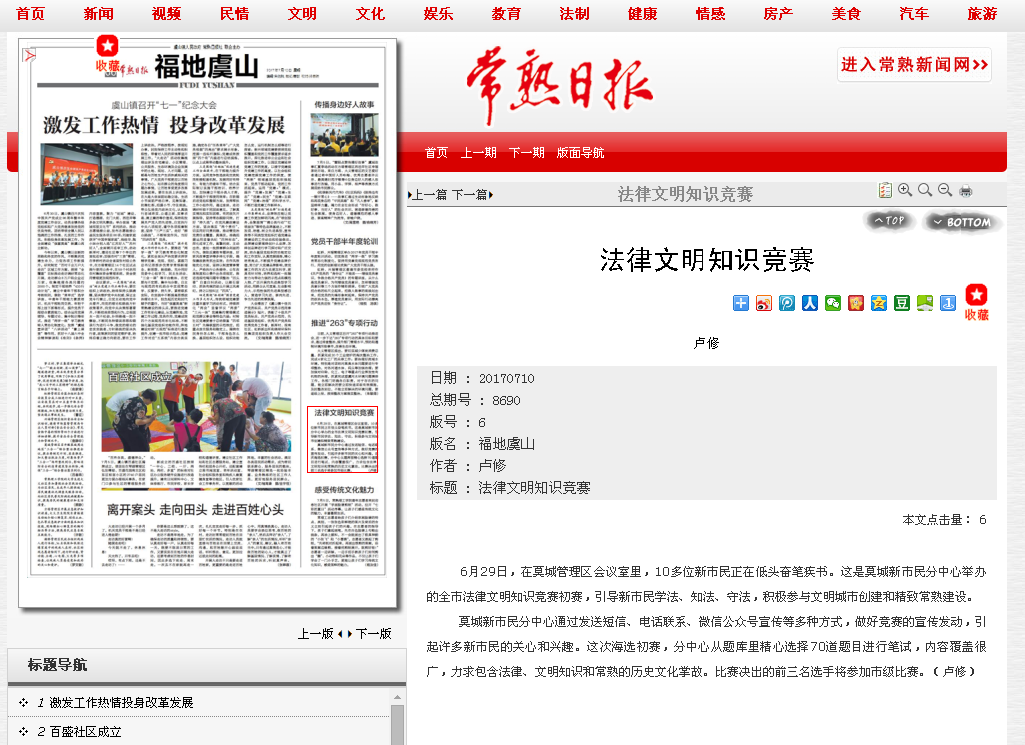Click the light-green message share icon
The height and width of the screenshot is (745, 1025).
(x=925, y=303)
